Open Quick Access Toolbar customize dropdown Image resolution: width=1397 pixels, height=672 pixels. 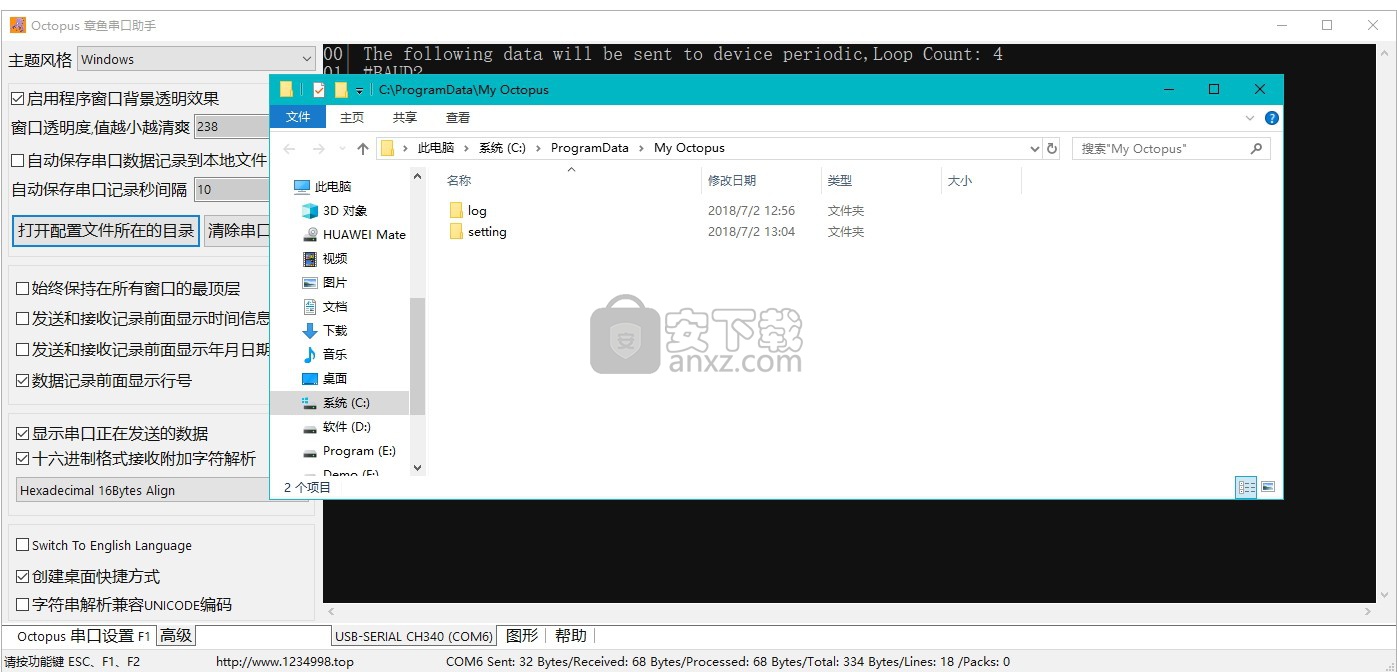tap(360, 91)
